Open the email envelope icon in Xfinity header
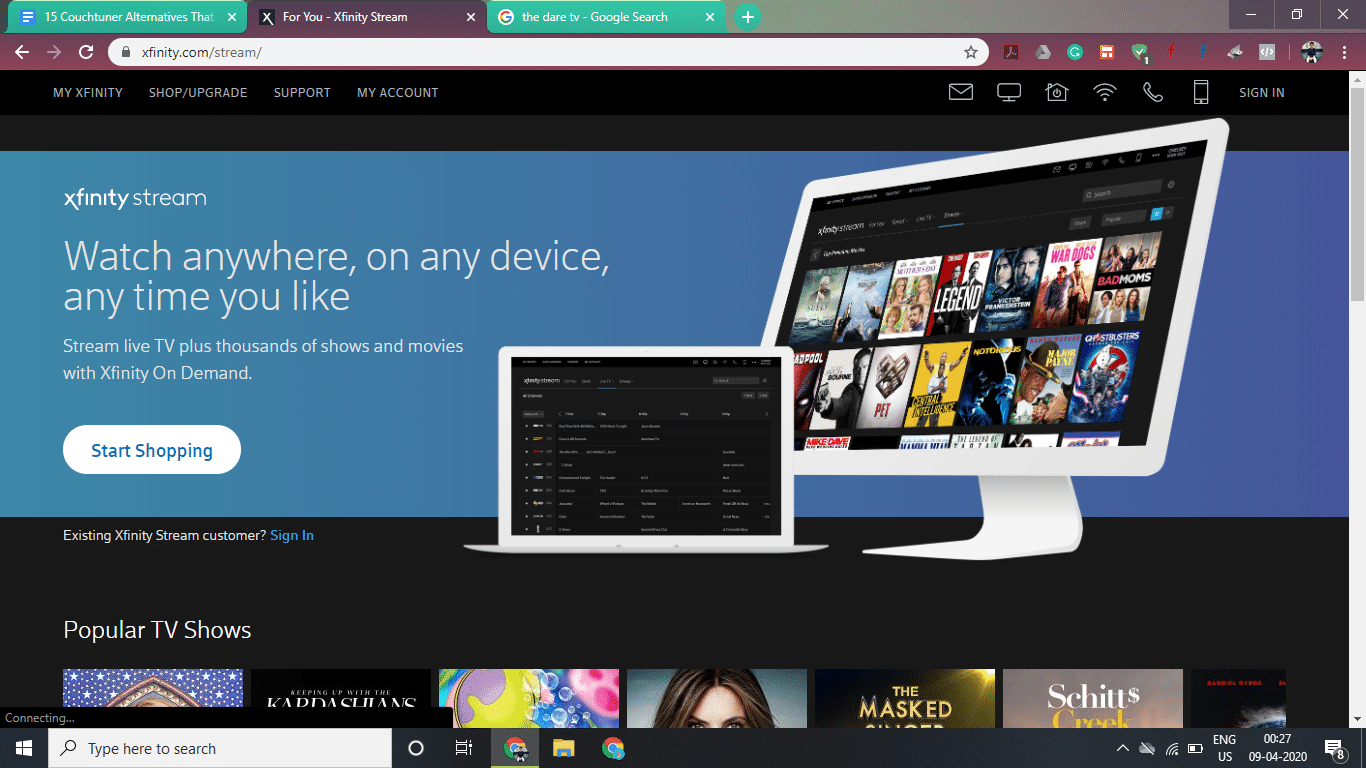Viewport: 1366px width, 768px height. pos(960,92)
